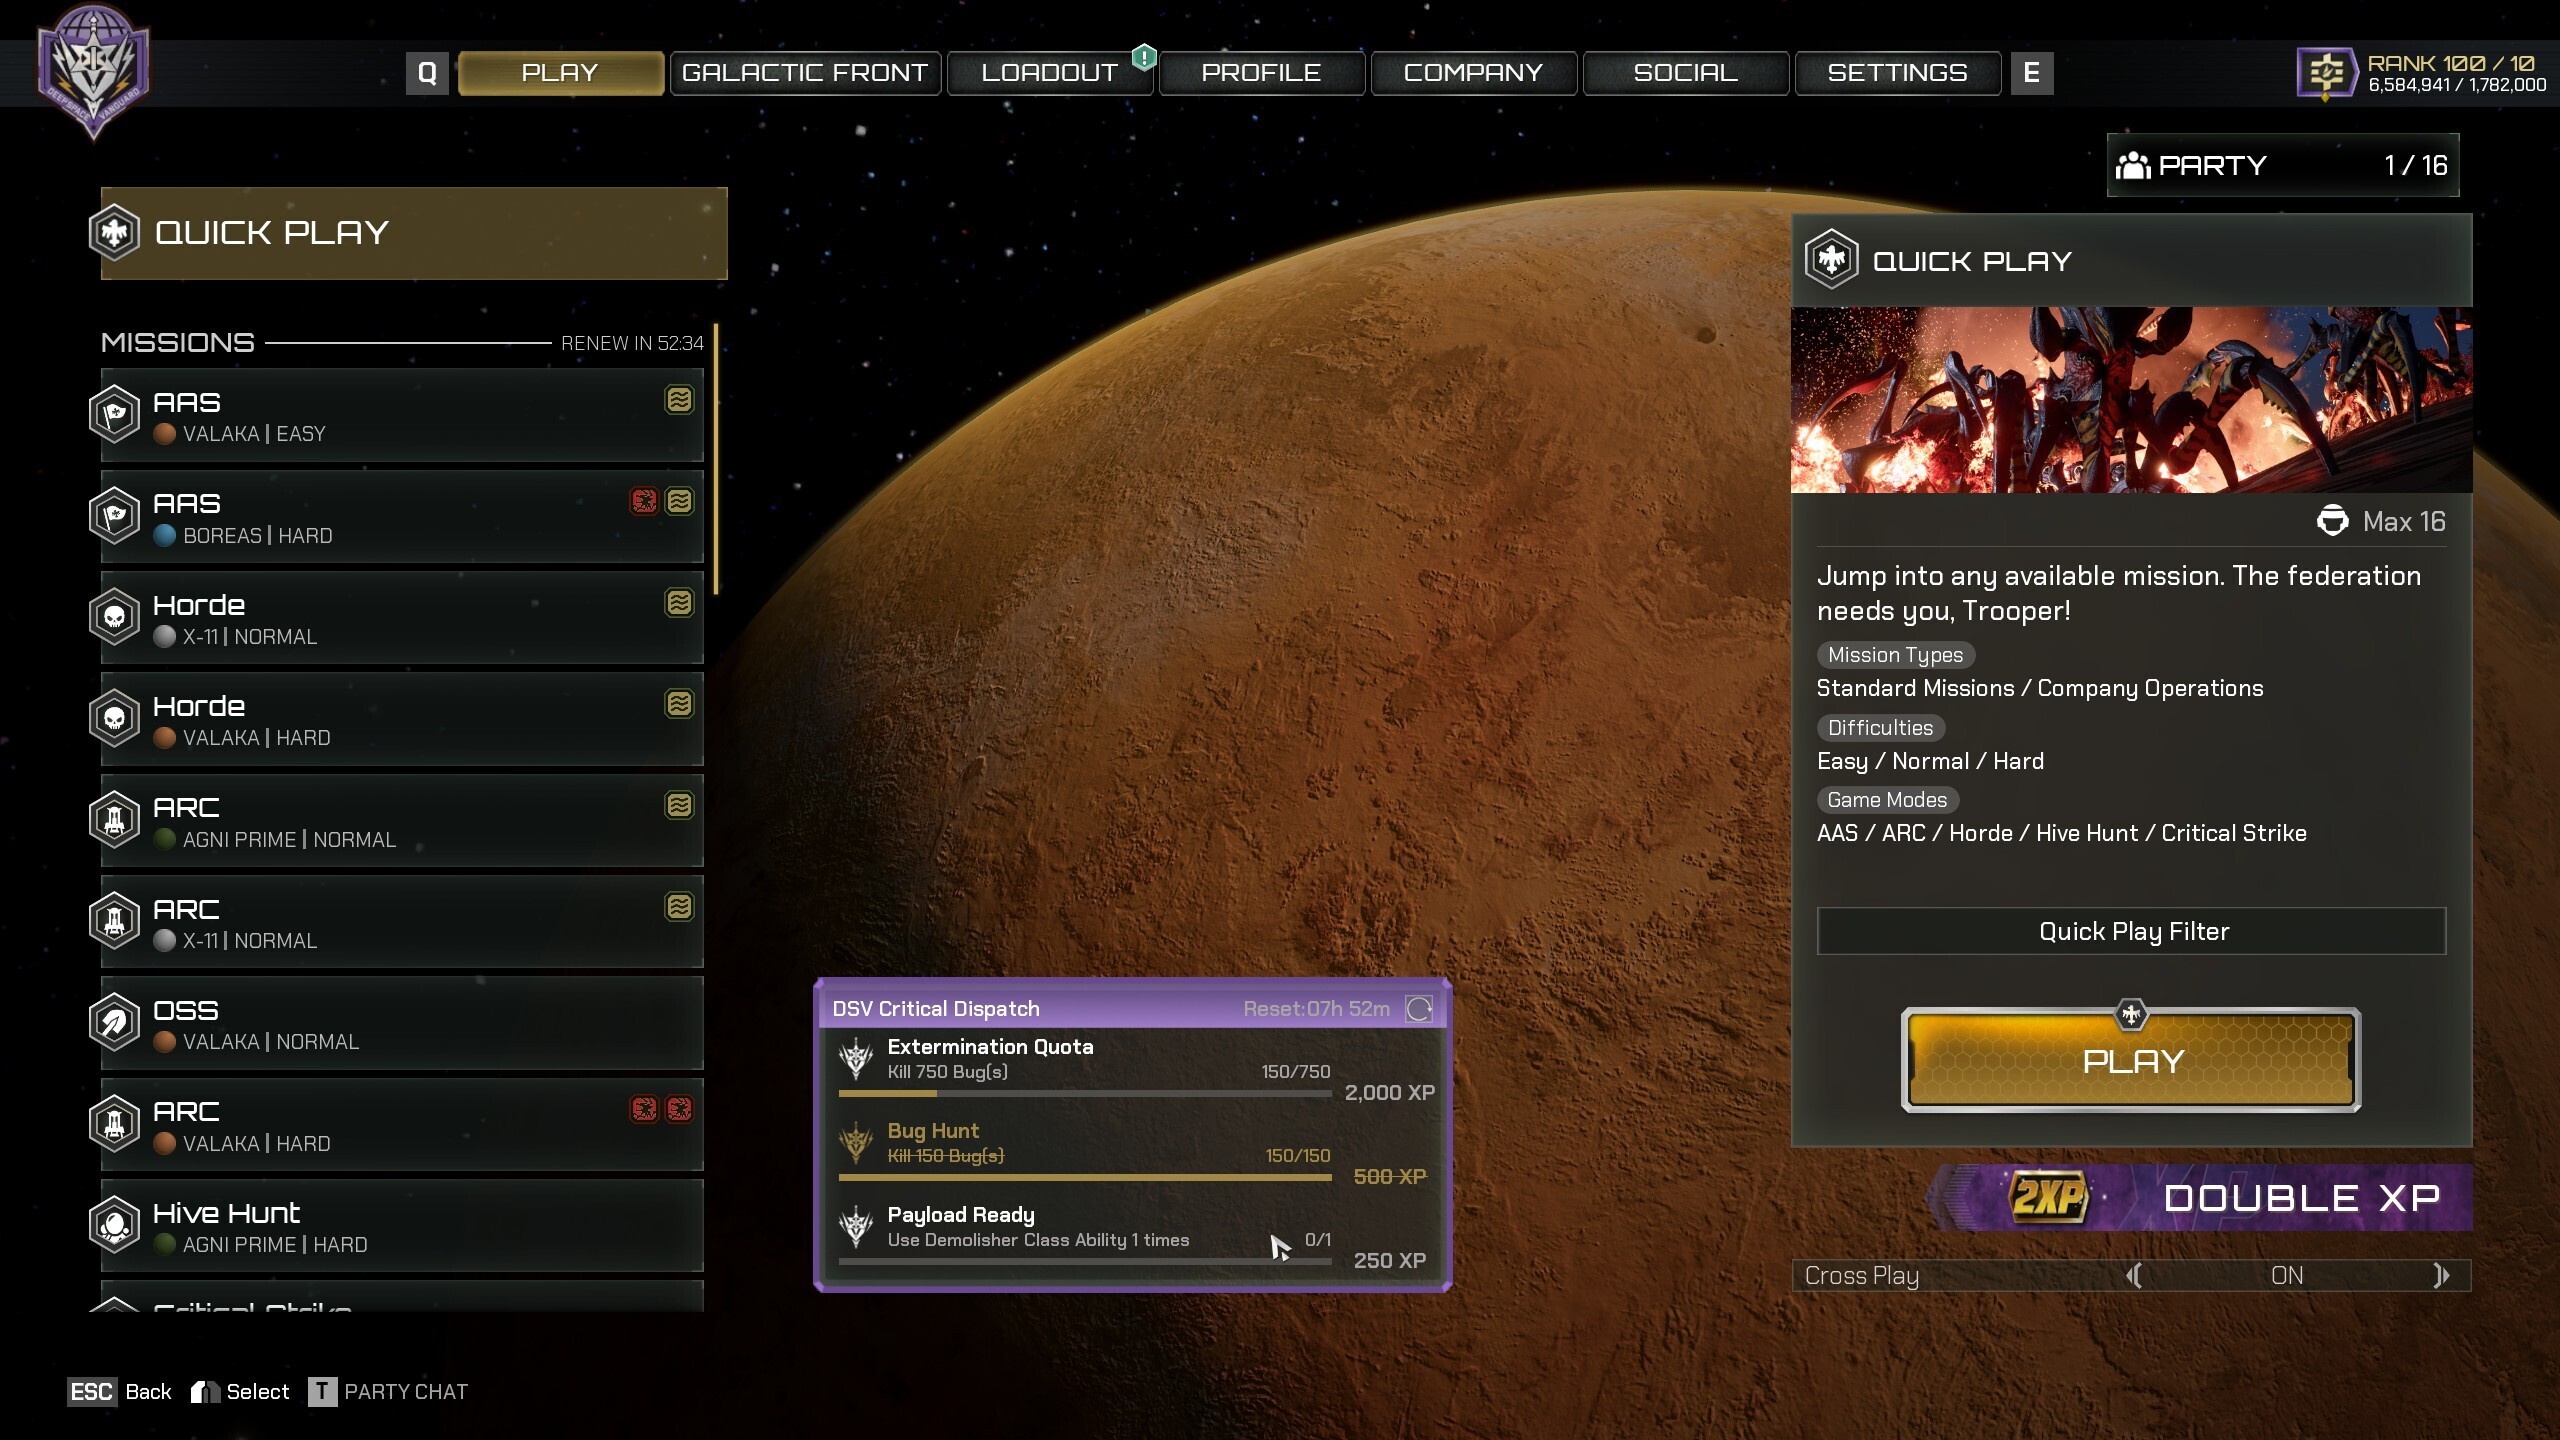Select AAS Valaka Easy mission
Image resolution: width=2560 pixels, height=1440 pixels.
tap(402, 415)
